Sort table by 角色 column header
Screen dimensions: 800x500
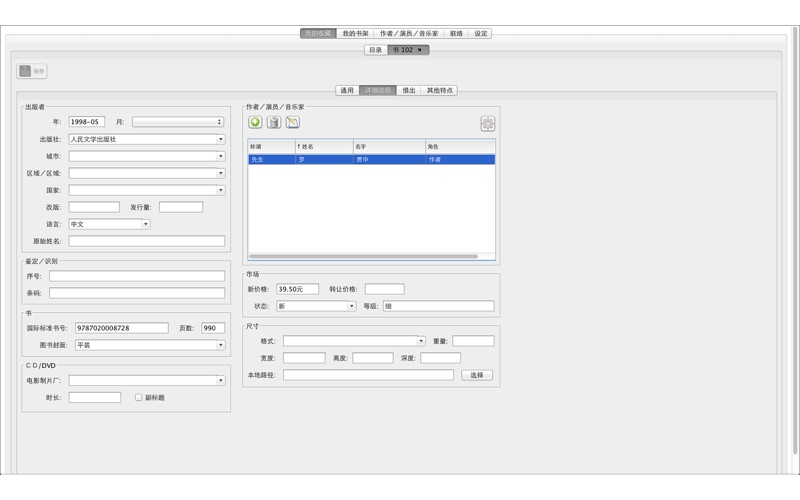coord(460,146)
